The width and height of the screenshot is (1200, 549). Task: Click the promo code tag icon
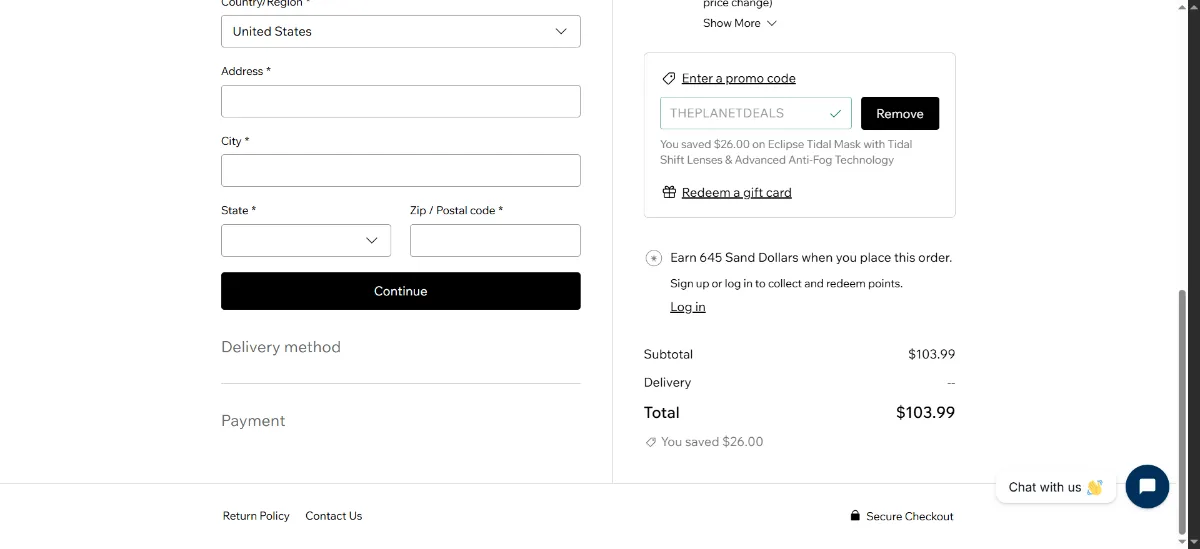coord(668,78)
